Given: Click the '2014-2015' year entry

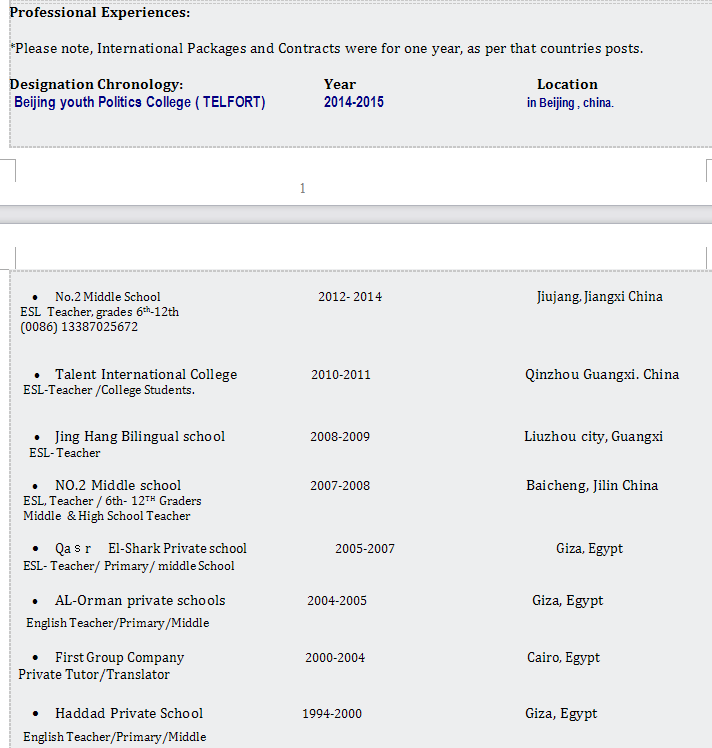Looking at the screenshot, I should click(x=353, y=102).
